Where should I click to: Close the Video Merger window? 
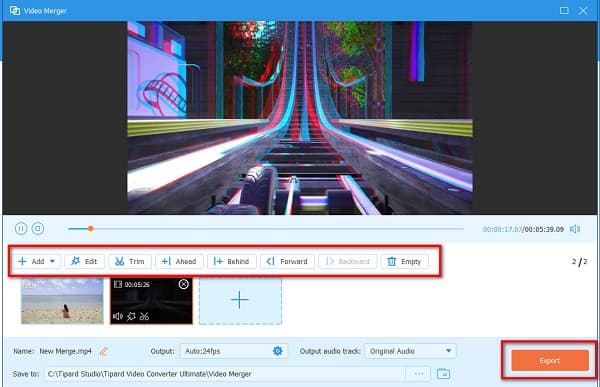583,11
